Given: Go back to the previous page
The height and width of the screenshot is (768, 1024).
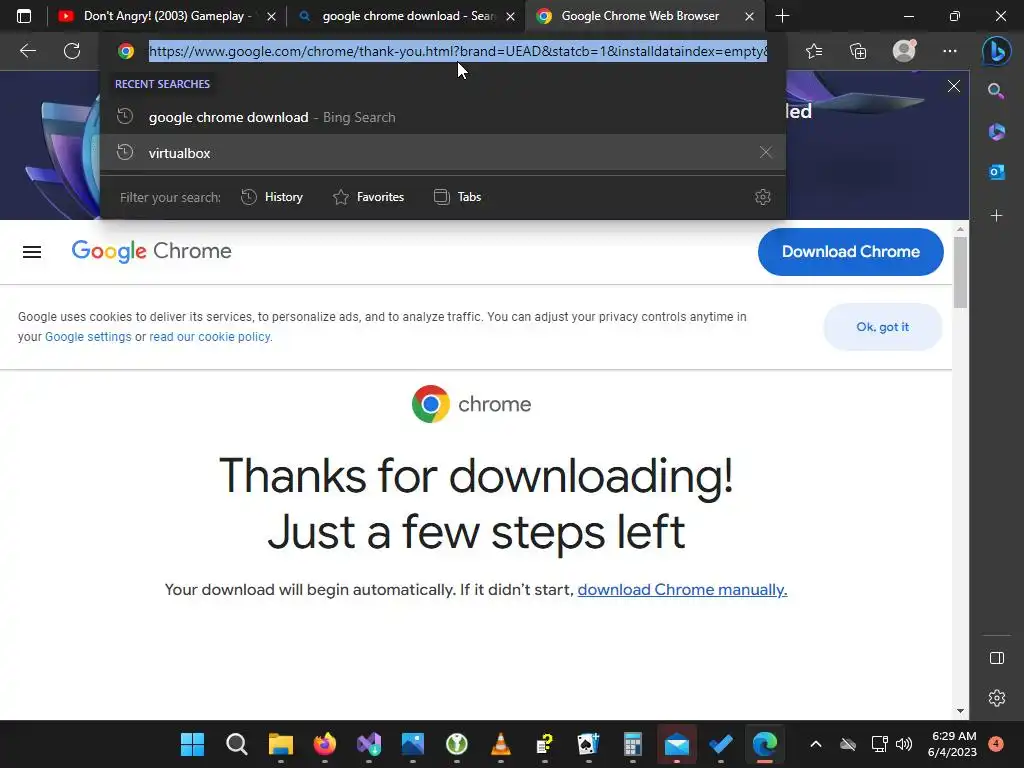Looking at the screenshot, I should point(28,51).
